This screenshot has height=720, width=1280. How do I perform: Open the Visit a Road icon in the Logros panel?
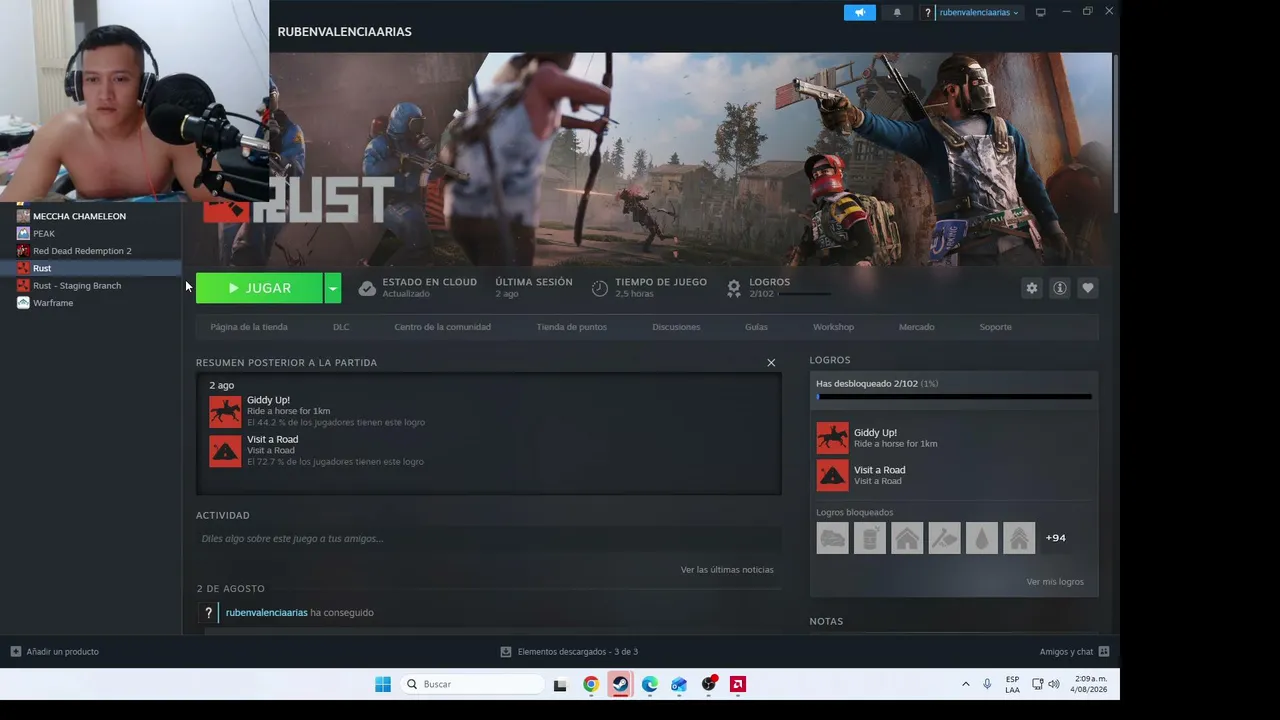click(x=832, y=475)
